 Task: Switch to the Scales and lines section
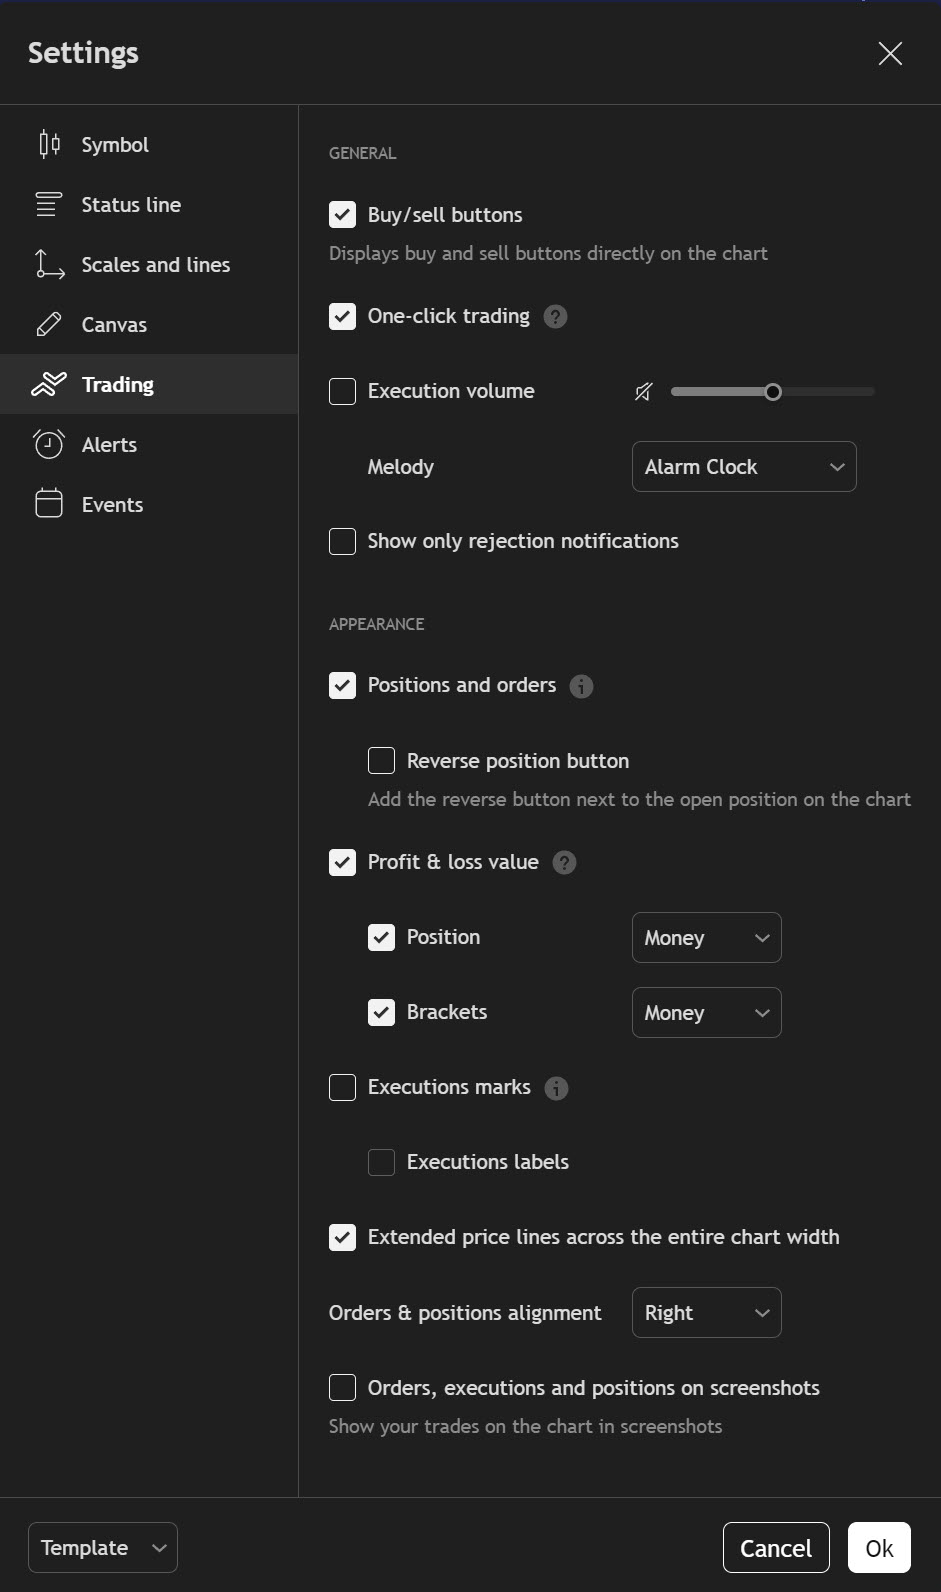tap(156, 265)
